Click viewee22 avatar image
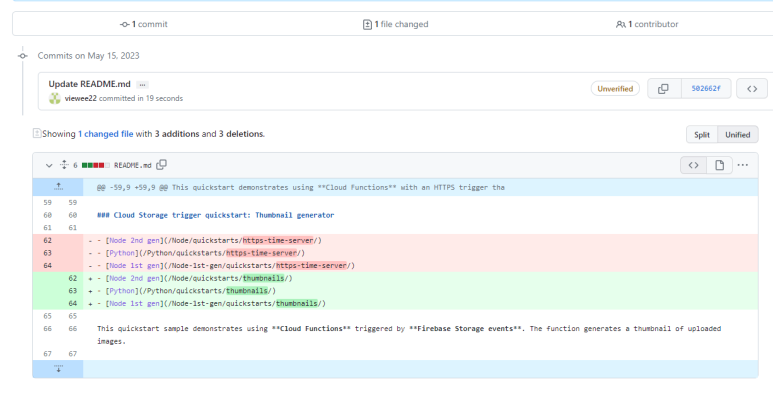This screenshot has width=773, height=396. pos(55,98)
